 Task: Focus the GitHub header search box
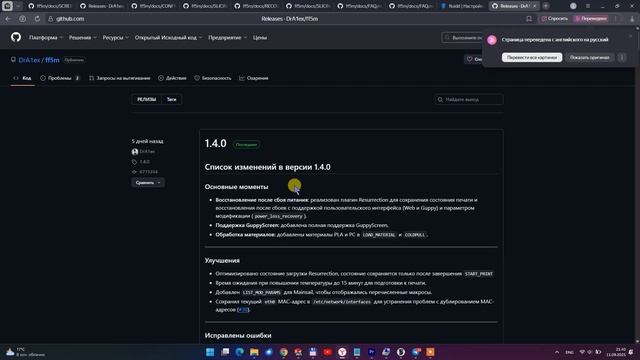pyautogui.click(x=462, y=38)
